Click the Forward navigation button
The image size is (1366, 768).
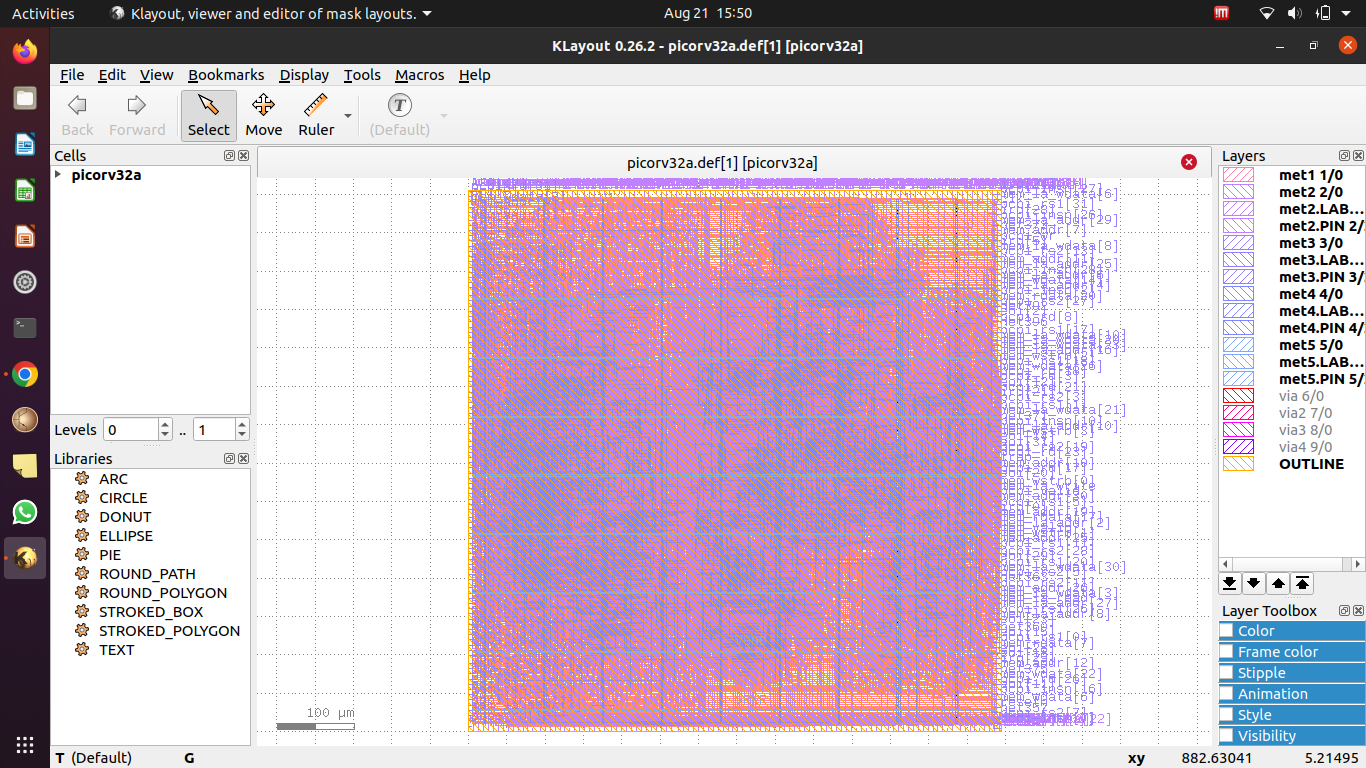pyautogui.click(x=137, y=113)
